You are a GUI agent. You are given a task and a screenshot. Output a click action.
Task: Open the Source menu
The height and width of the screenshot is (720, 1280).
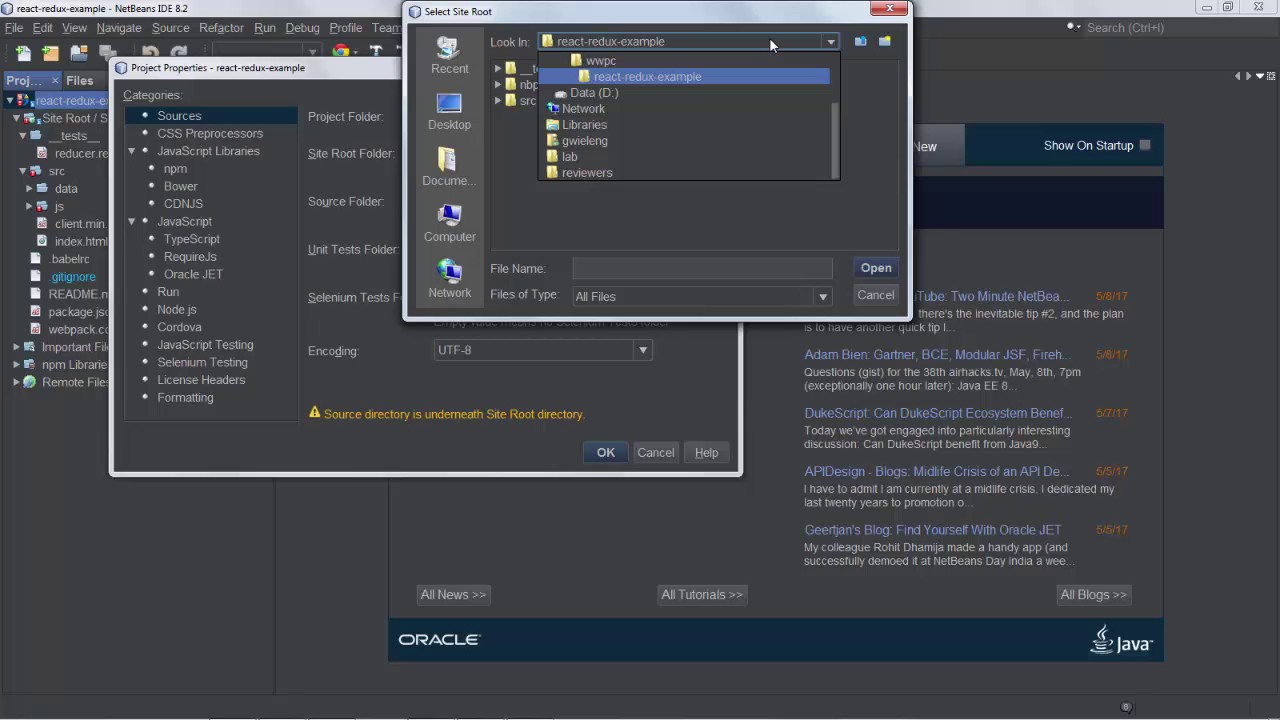pos(170,28)
